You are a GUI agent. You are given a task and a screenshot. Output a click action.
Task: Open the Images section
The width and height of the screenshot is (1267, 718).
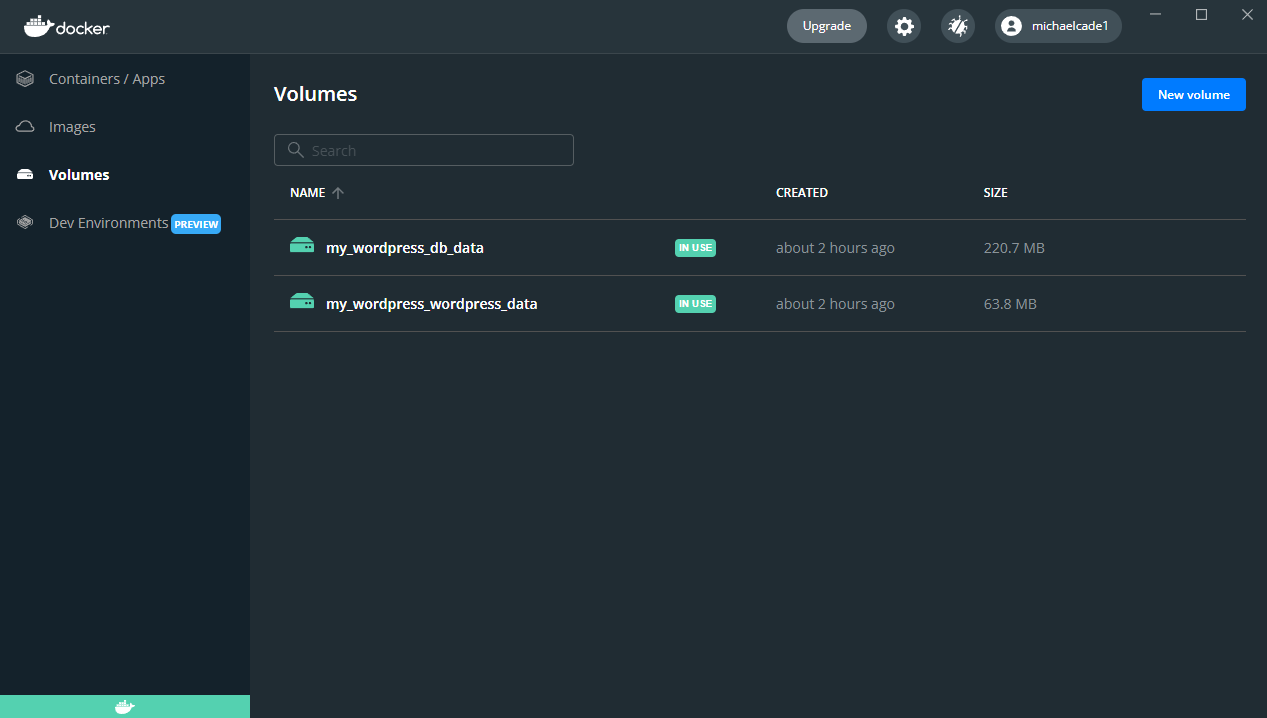point(72,127)
